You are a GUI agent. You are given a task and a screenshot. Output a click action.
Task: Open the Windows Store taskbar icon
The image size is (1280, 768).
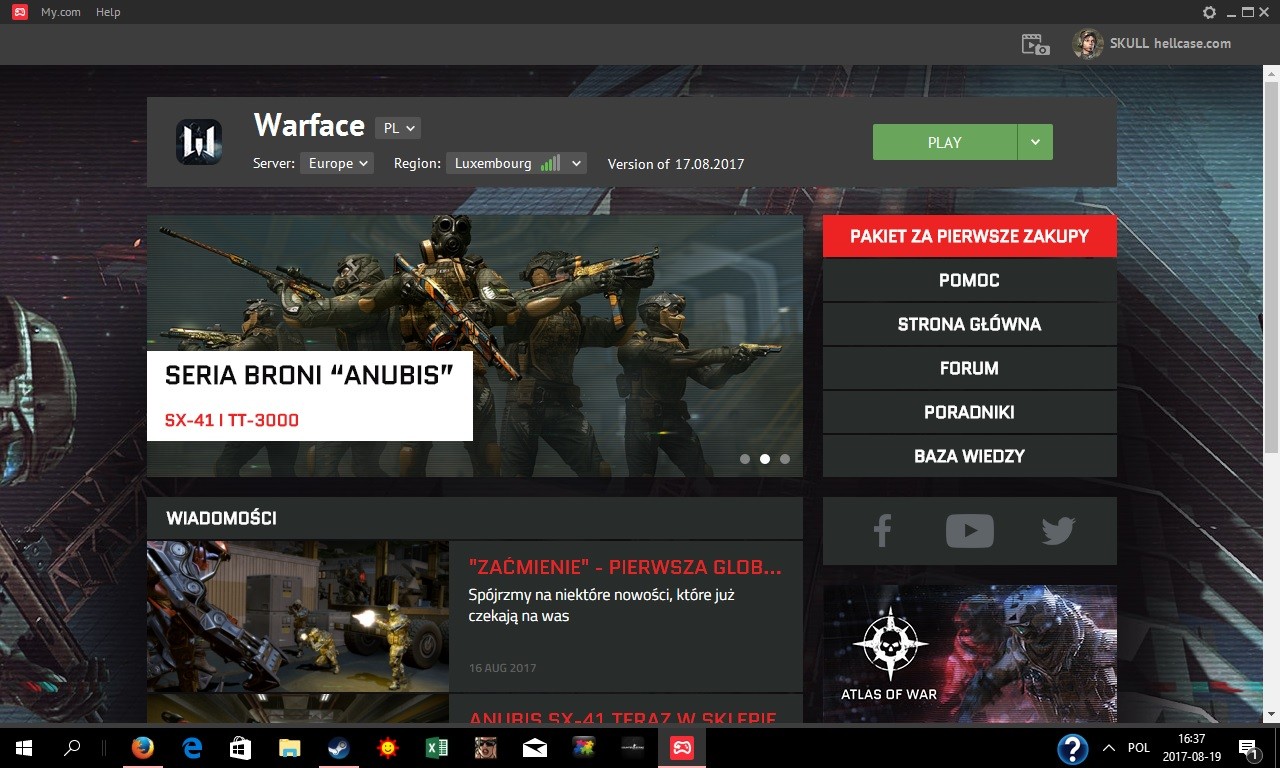[x=241, y=747]
